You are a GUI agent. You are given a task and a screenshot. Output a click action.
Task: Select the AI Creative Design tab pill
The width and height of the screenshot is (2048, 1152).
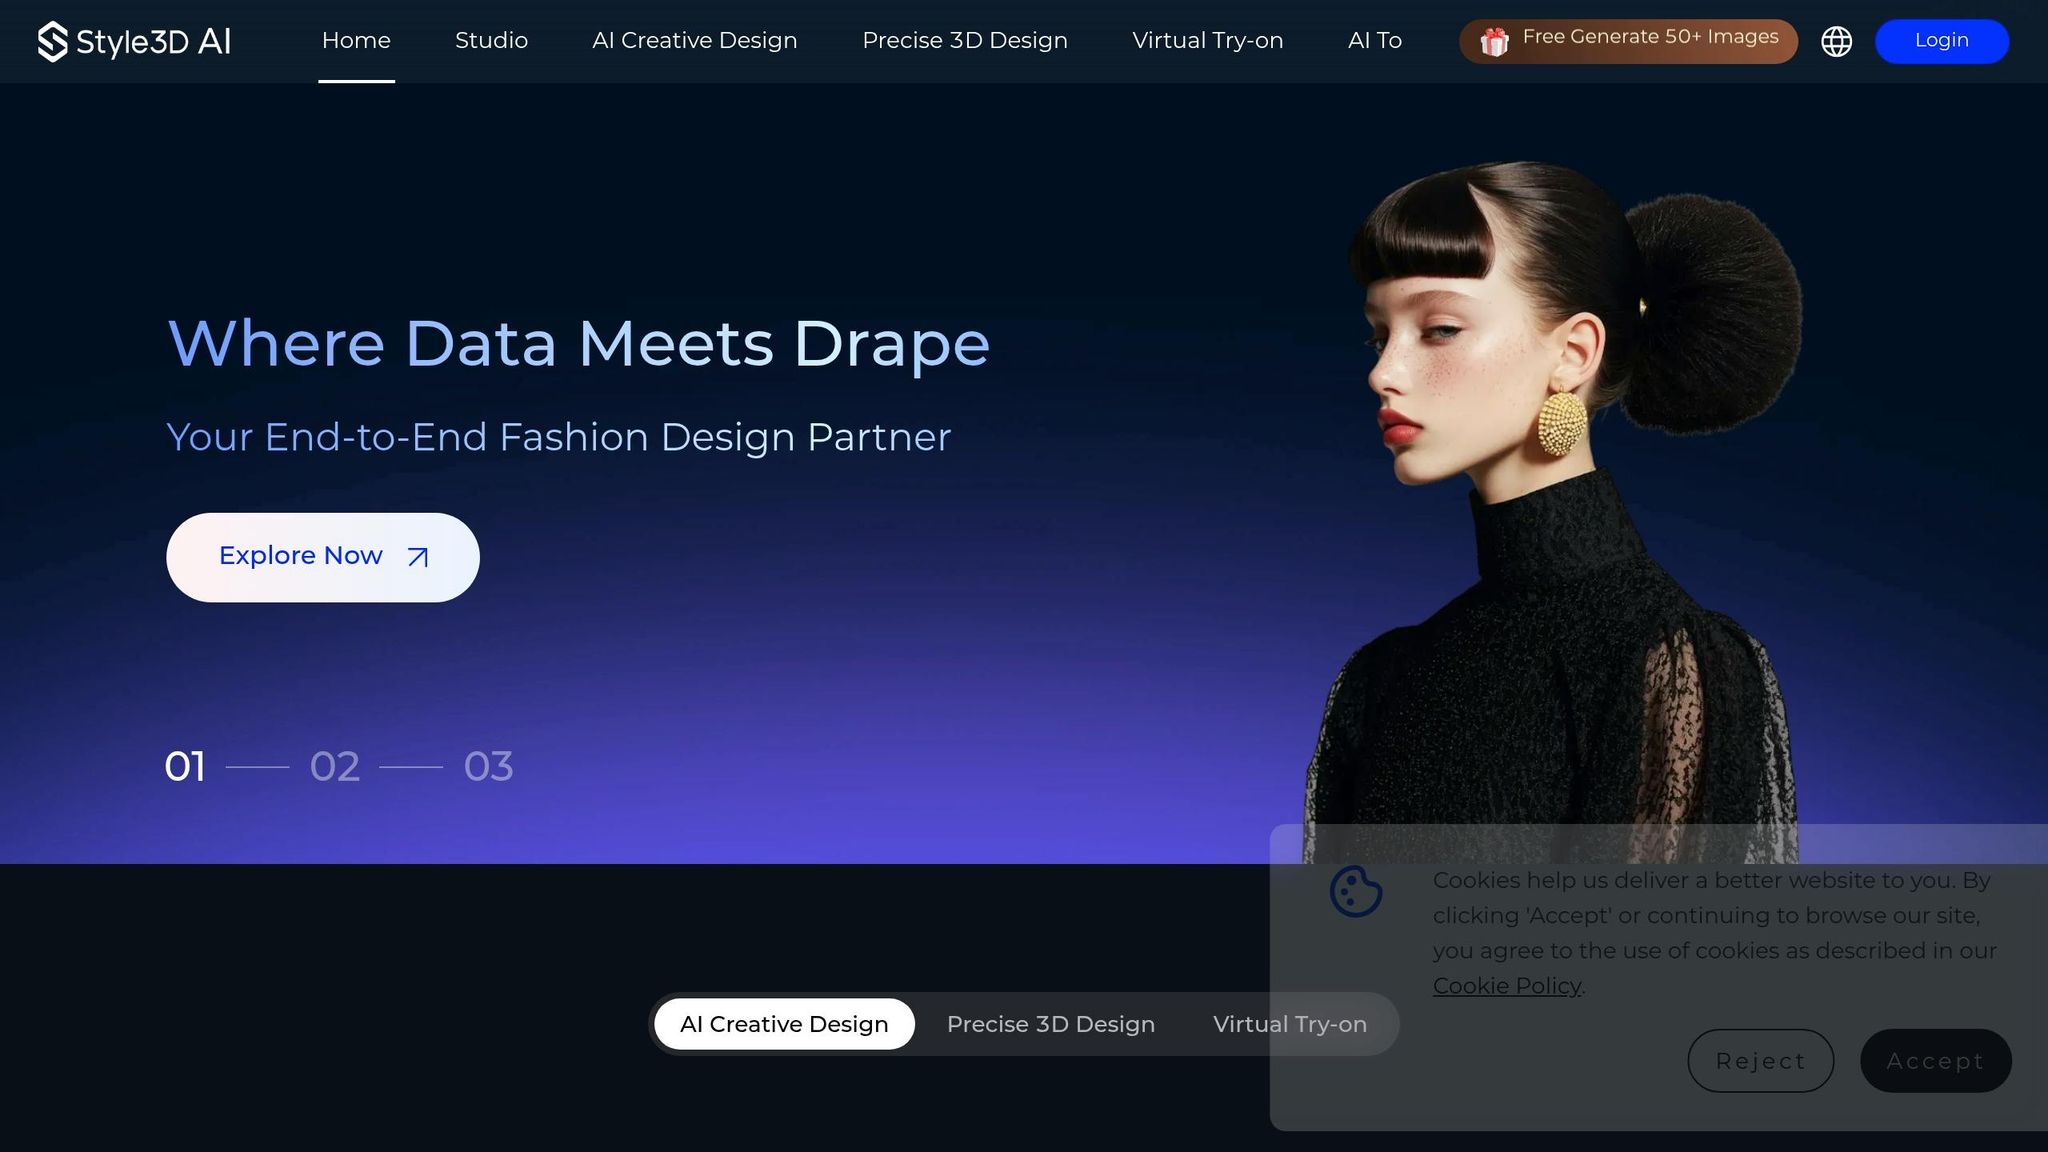tap(784, 1024)
